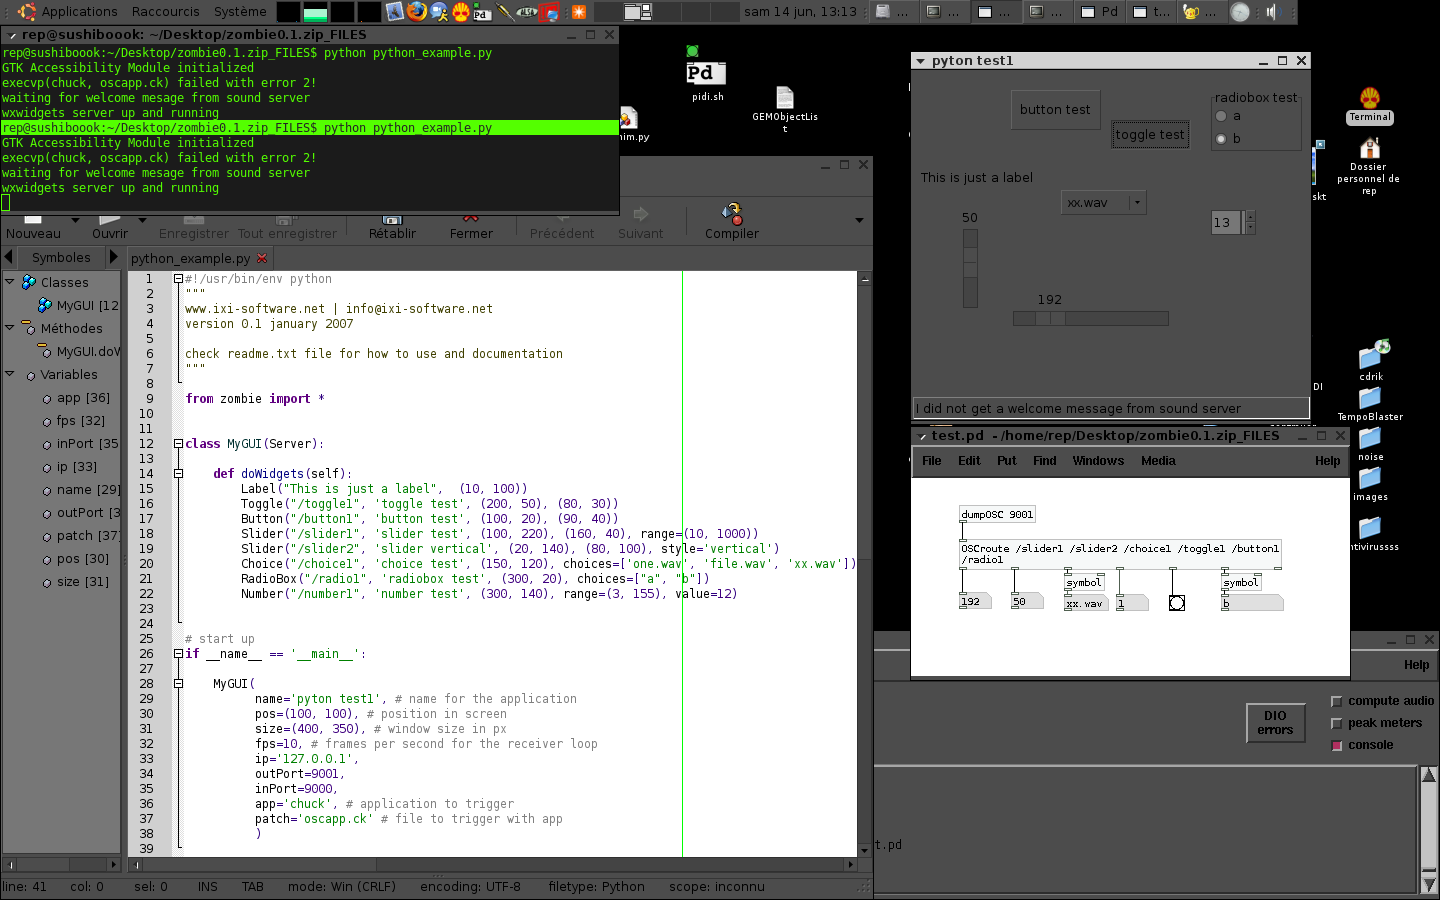This screenshot has width=1440, height=900.
Task: Open the xx.wav choice dropdown
Action: click(x=1103, y=202)
